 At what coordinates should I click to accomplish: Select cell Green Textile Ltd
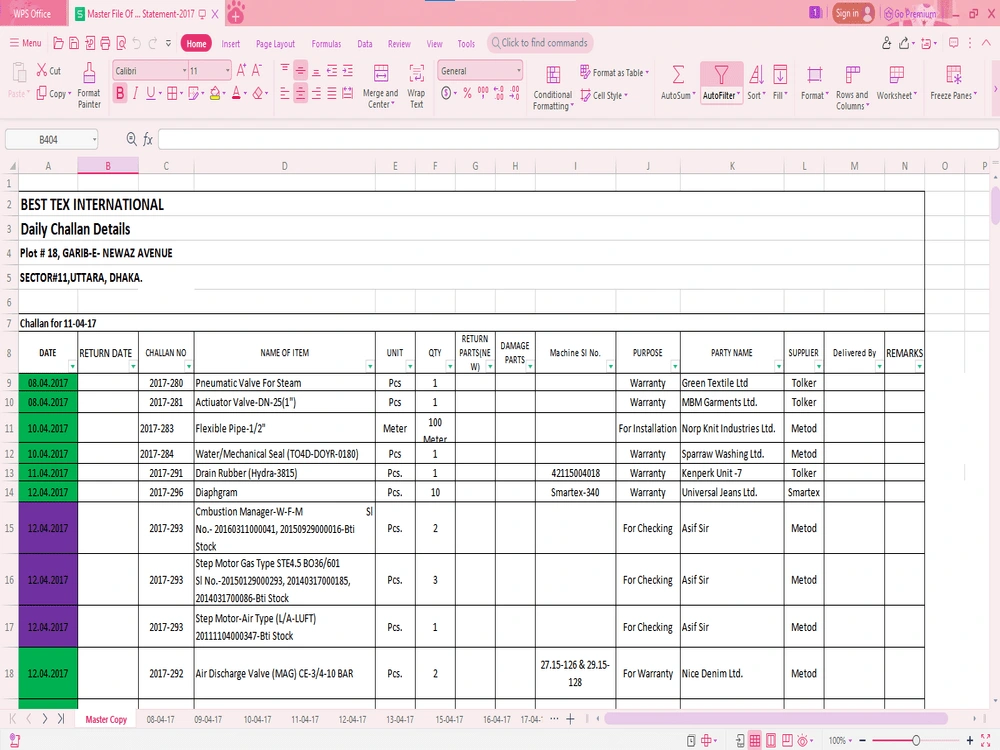click(732, 383)
